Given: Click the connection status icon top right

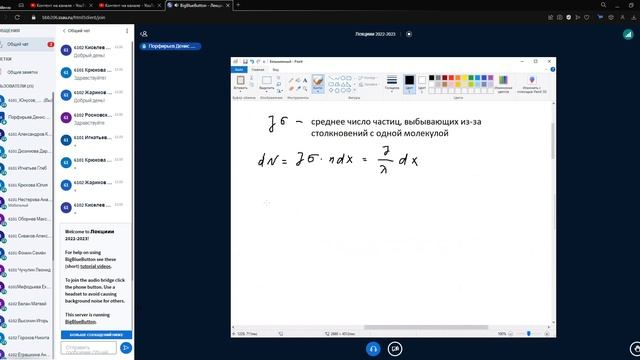Looking at the screenshot, I should (x=628, y=34).
